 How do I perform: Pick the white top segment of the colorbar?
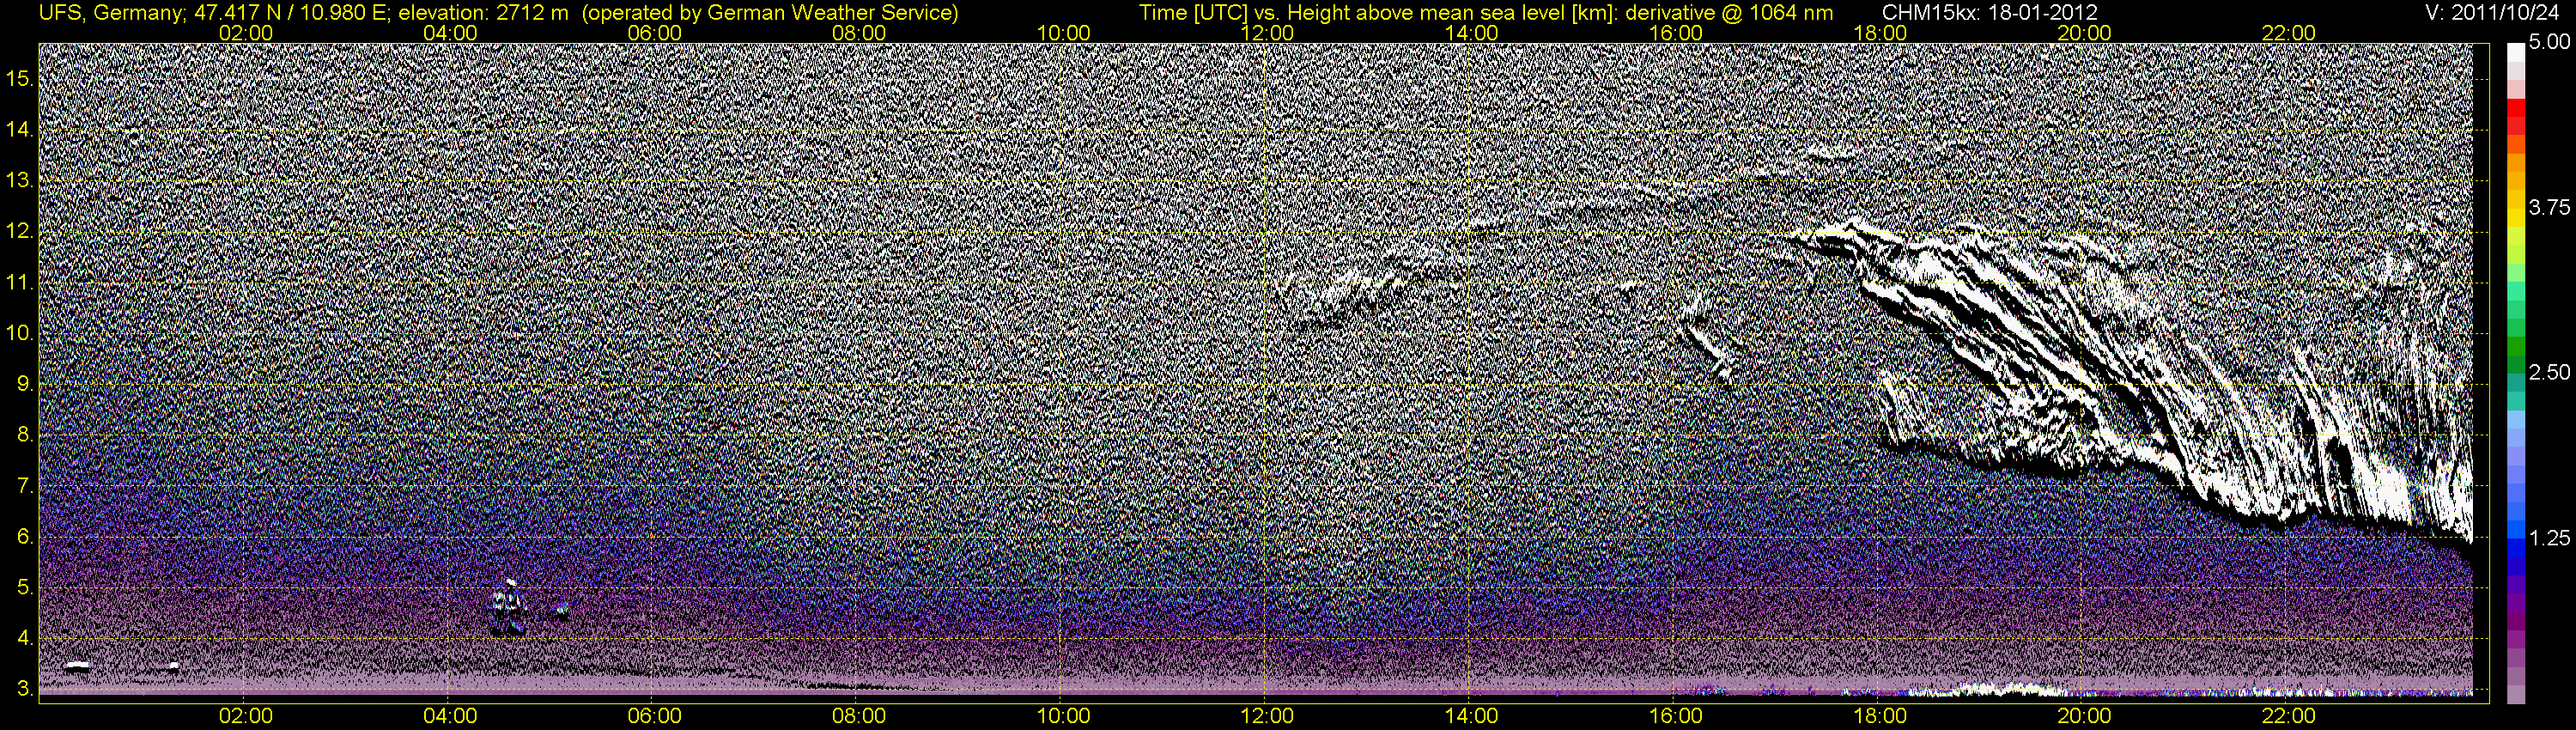tap(2515, 53)
